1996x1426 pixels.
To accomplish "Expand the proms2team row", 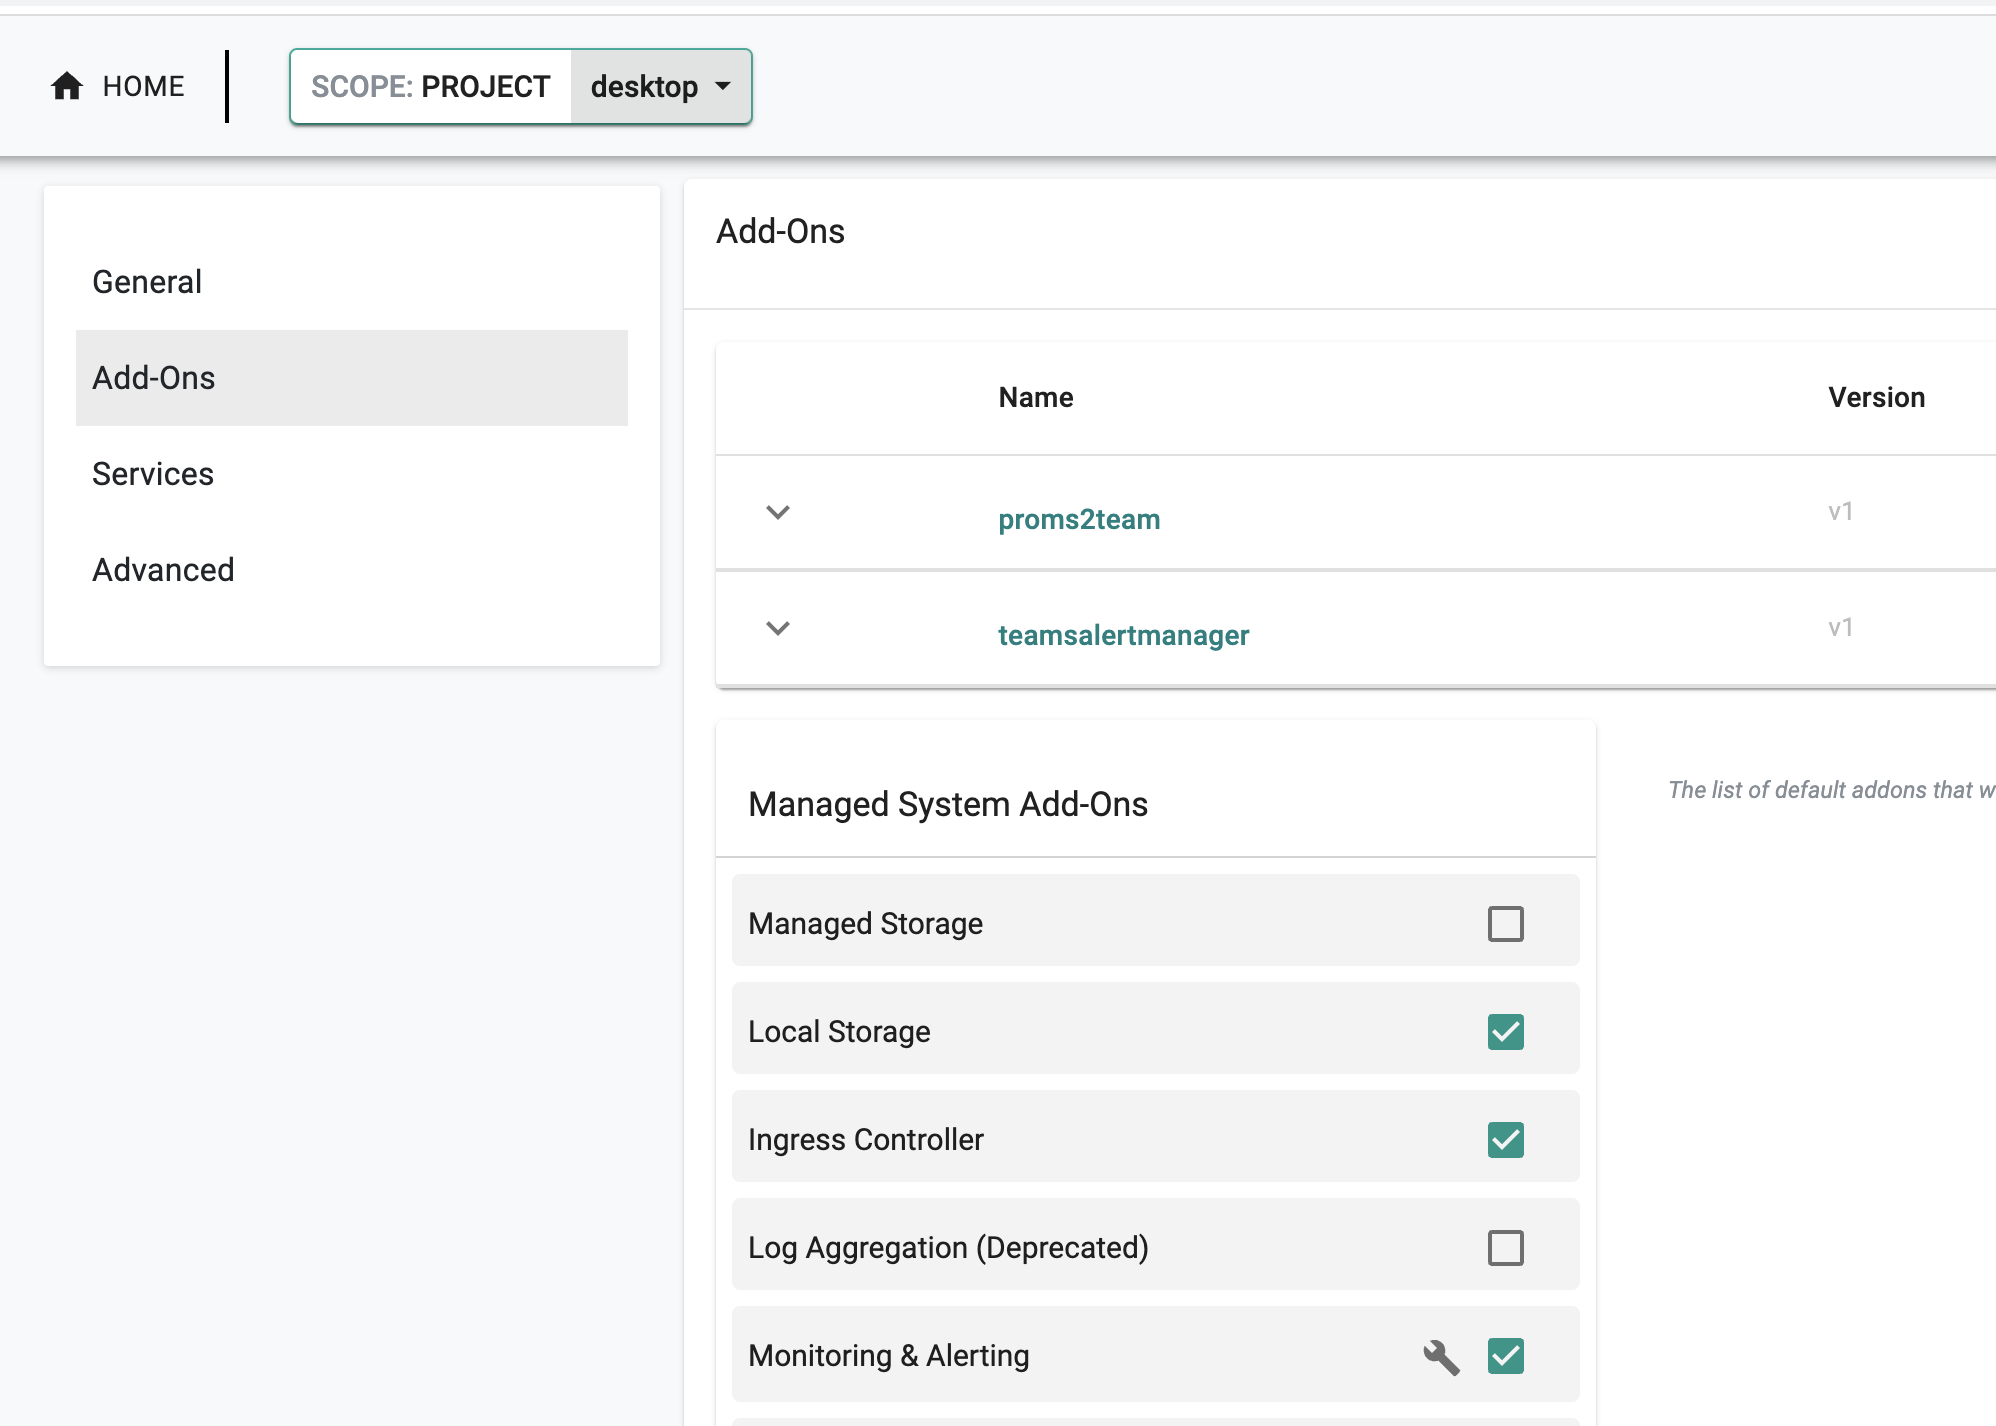I will click(778, 512).
